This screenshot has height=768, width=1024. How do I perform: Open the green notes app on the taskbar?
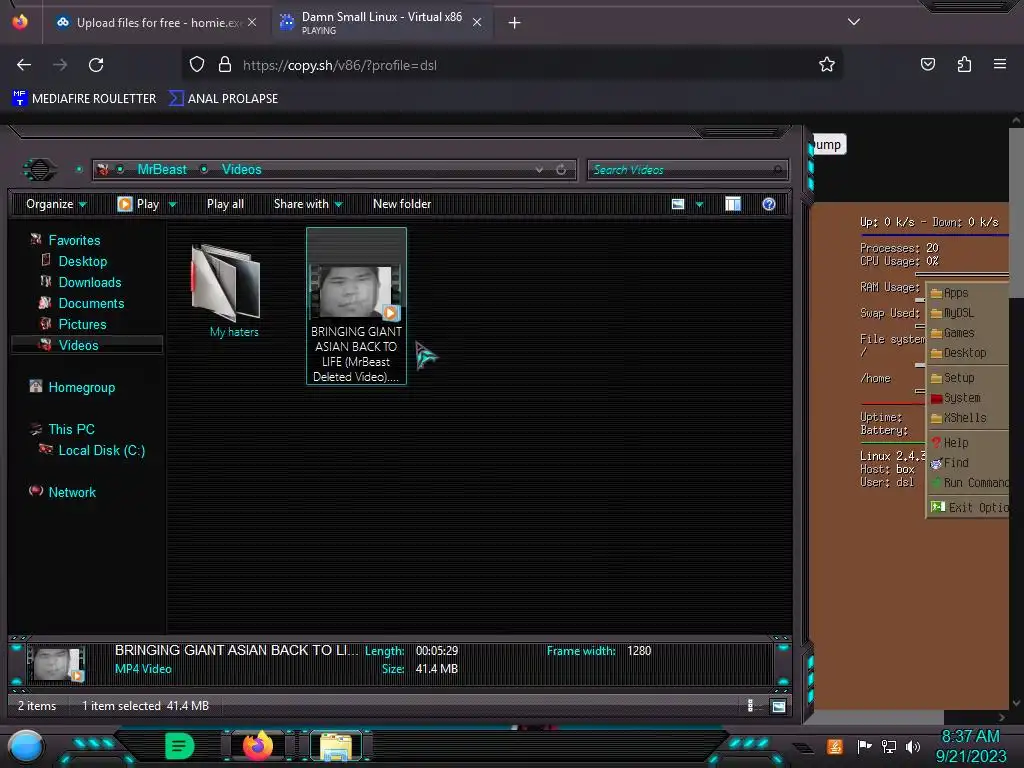pyautogui.click(x=179, y=746)
